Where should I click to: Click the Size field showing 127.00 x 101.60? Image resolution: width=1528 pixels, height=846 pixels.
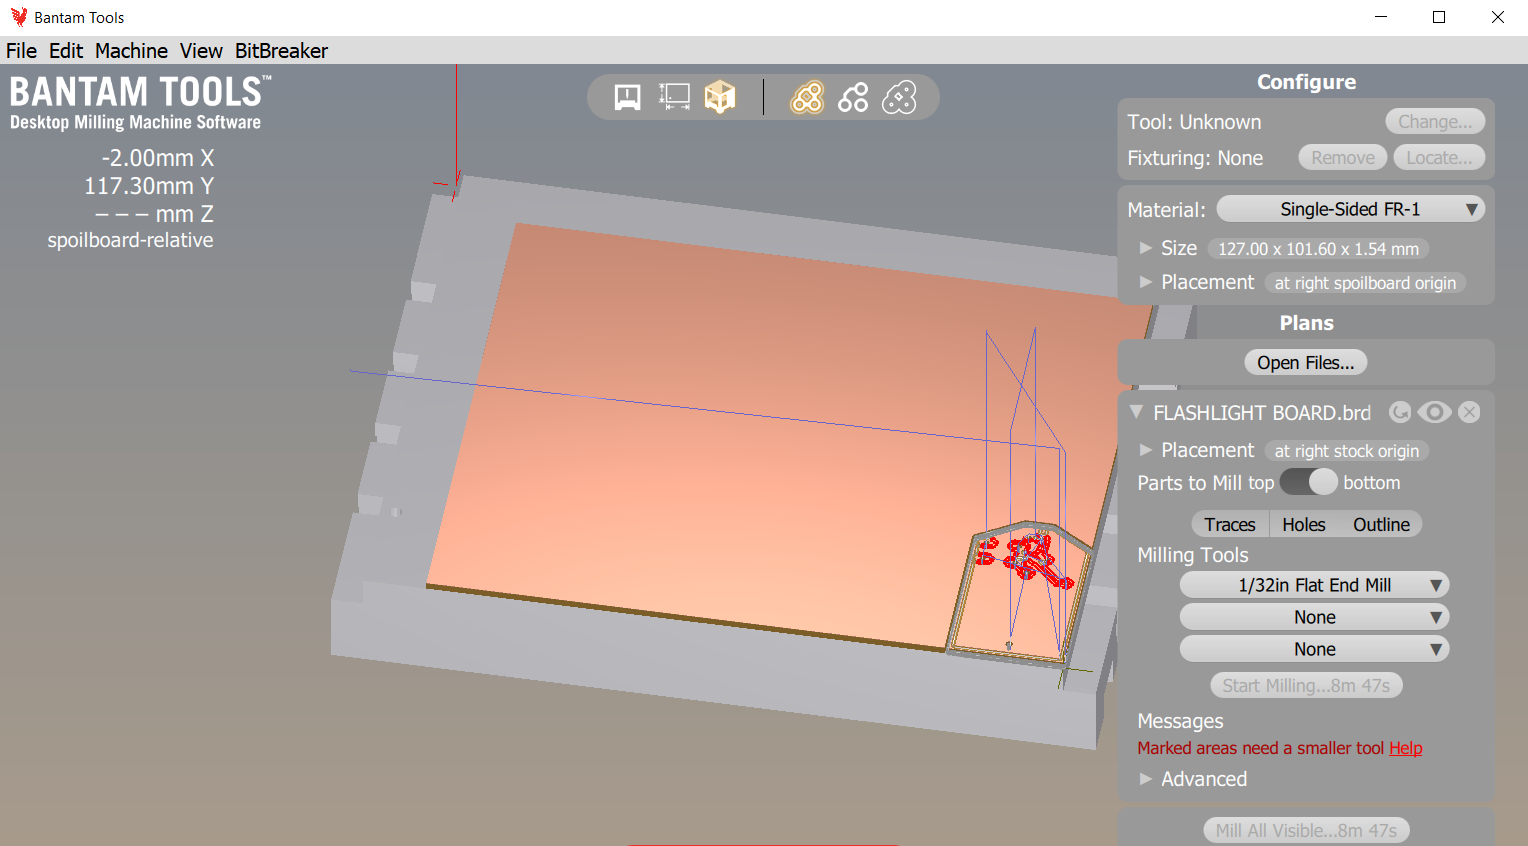[1318, 248]
